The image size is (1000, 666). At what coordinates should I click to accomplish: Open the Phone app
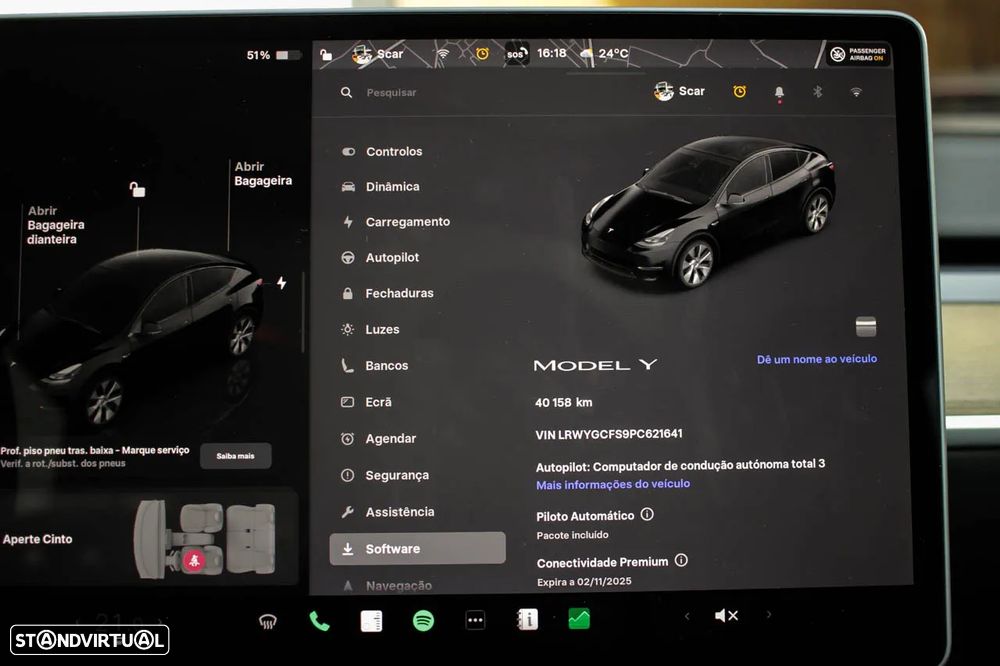[x=319, y=621]
